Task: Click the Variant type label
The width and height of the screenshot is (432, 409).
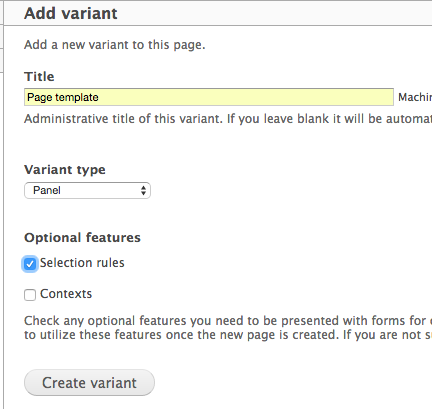Action: (x=65, y=170)
